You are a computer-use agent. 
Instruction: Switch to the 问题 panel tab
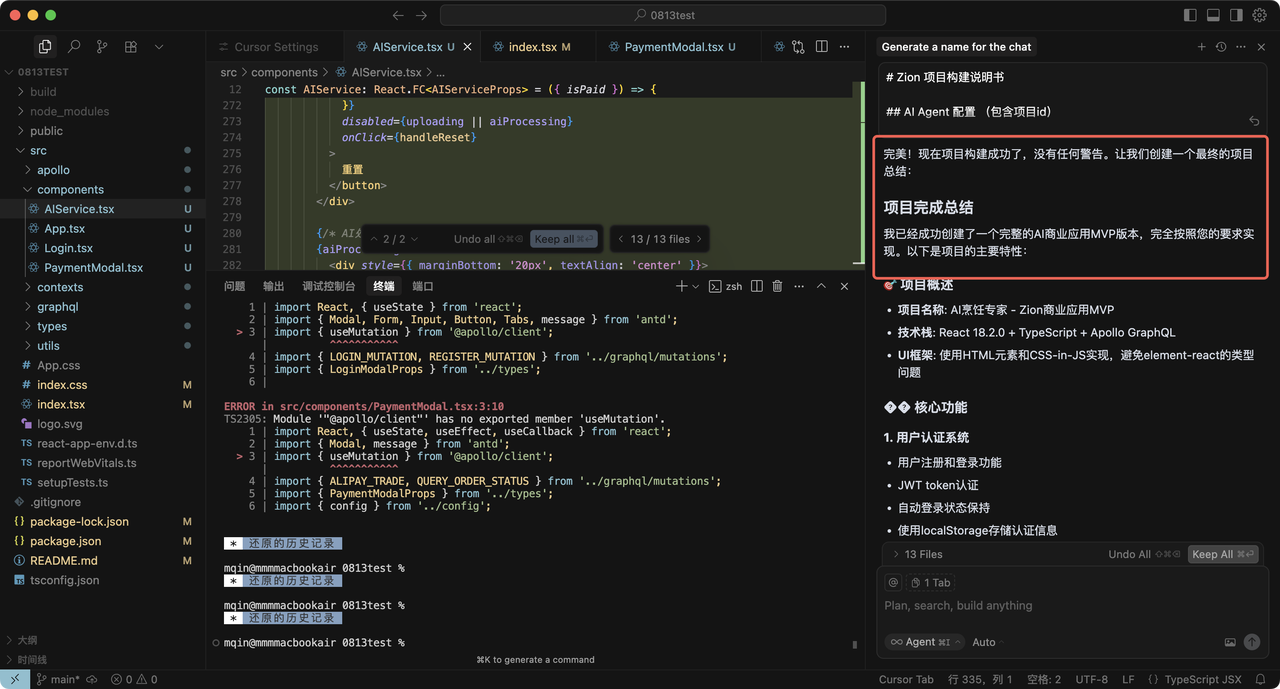(x=234, y=286)
